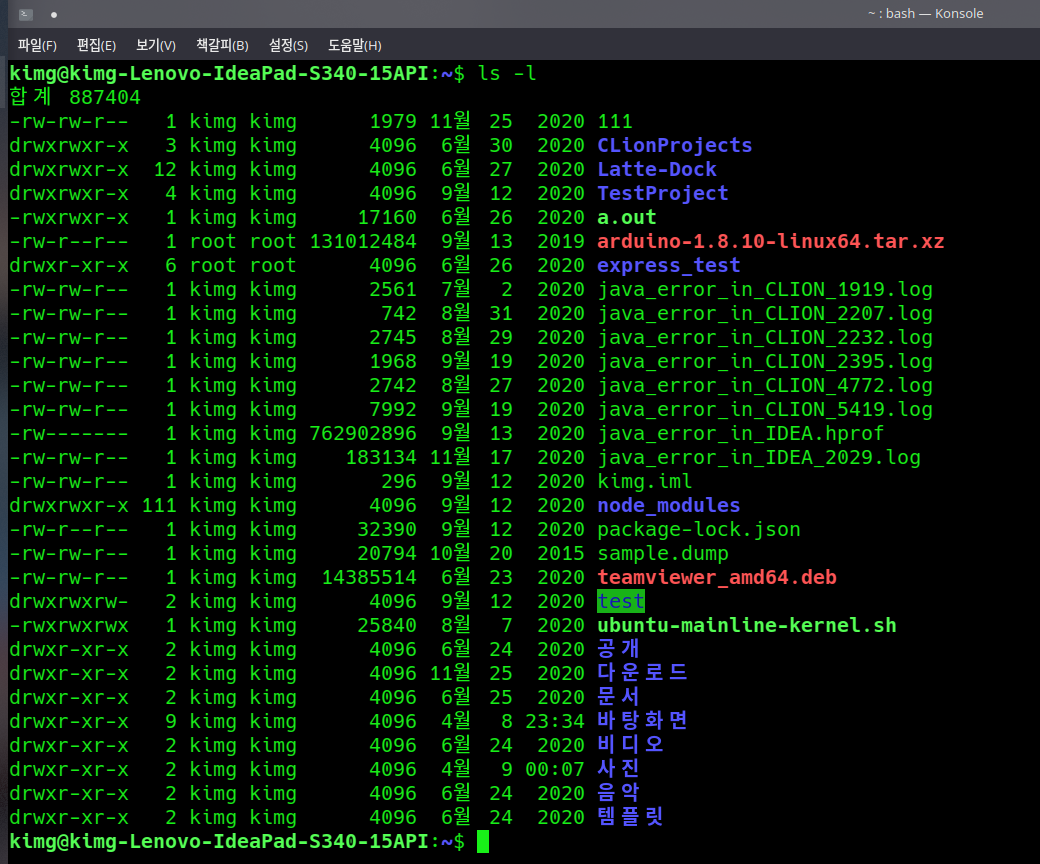Click the 사진 directory name
The height and width of the screenshot is (864, 1040).
pos(618,768)
